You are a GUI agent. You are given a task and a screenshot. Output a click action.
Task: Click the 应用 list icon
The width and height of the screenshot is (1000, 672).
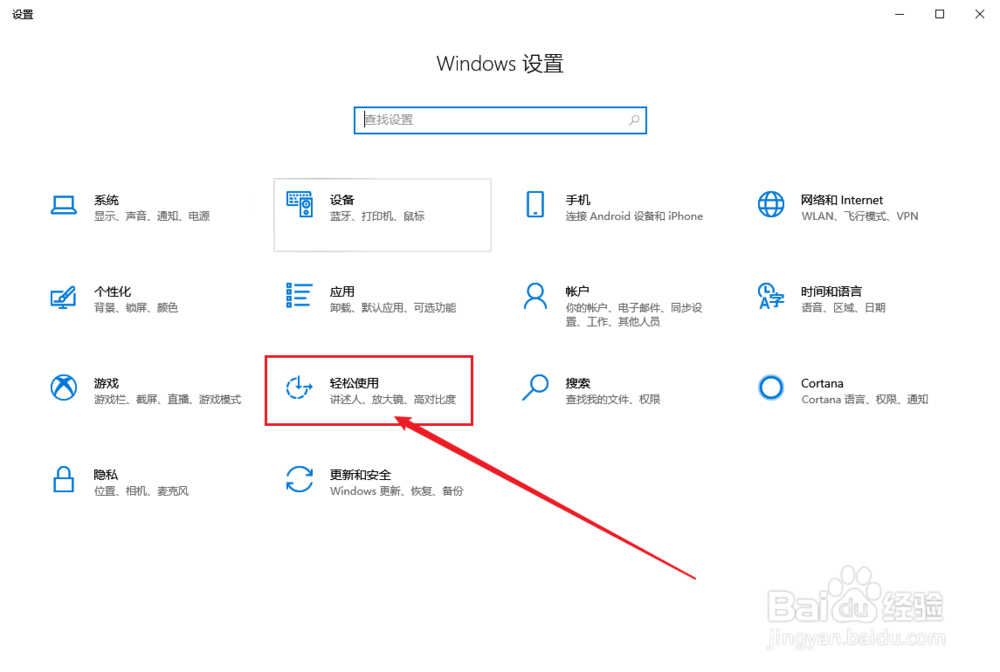(x=298, y=296)
